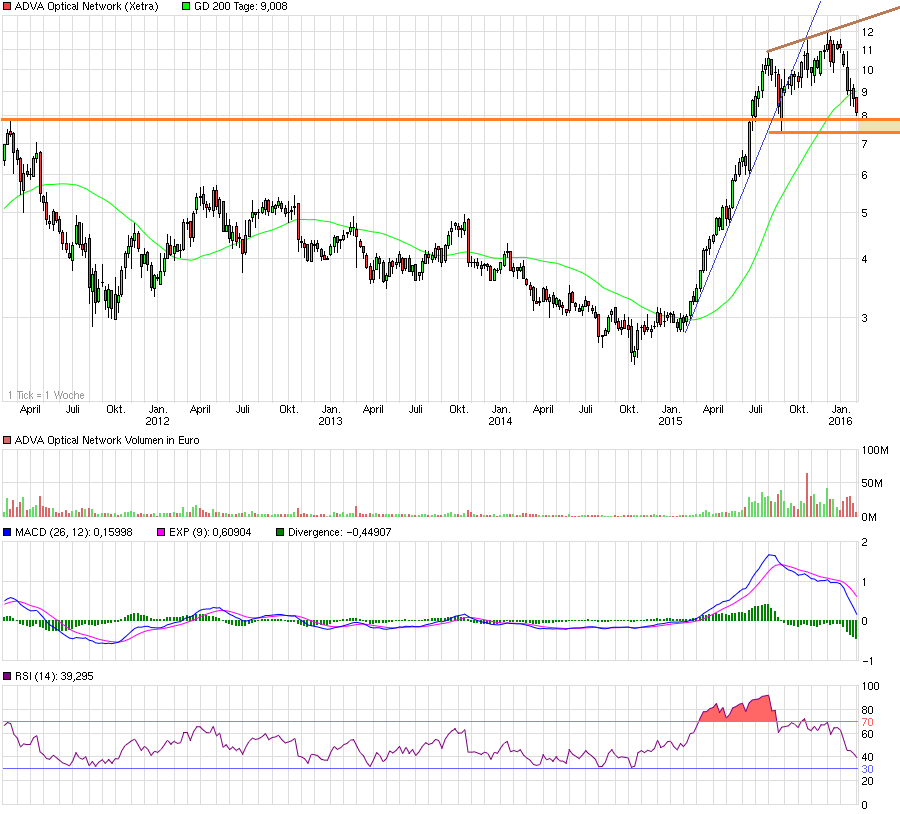Select the Jan. 2016 axis label
The image size is (900, 814).
(843, 415)
